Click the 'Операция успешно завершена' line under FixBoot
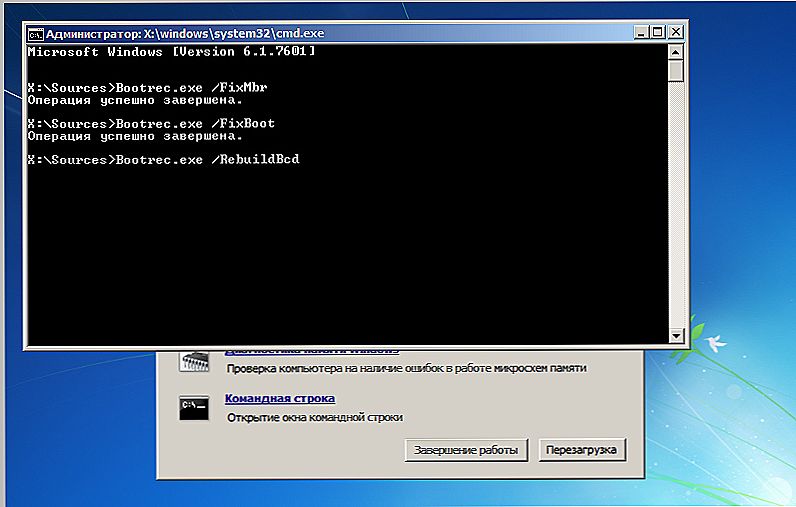Viewport: 796px width, 507px height. click(136, 136)
